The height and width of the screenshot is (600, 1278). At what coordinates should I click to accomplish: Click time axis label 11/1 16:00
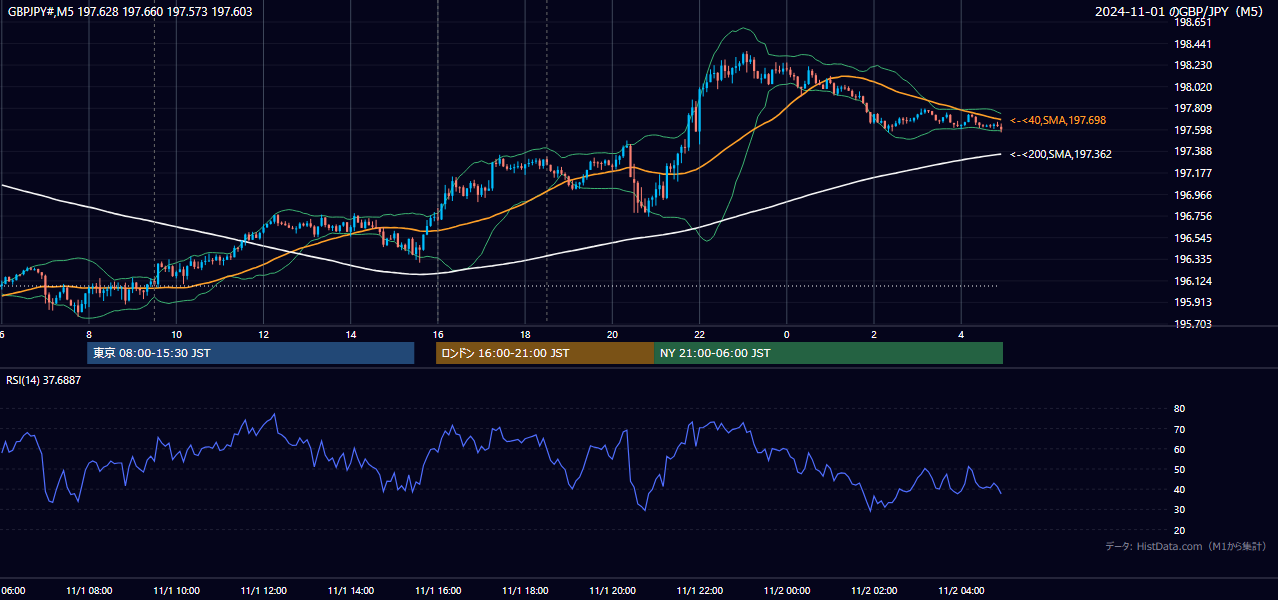437,591
